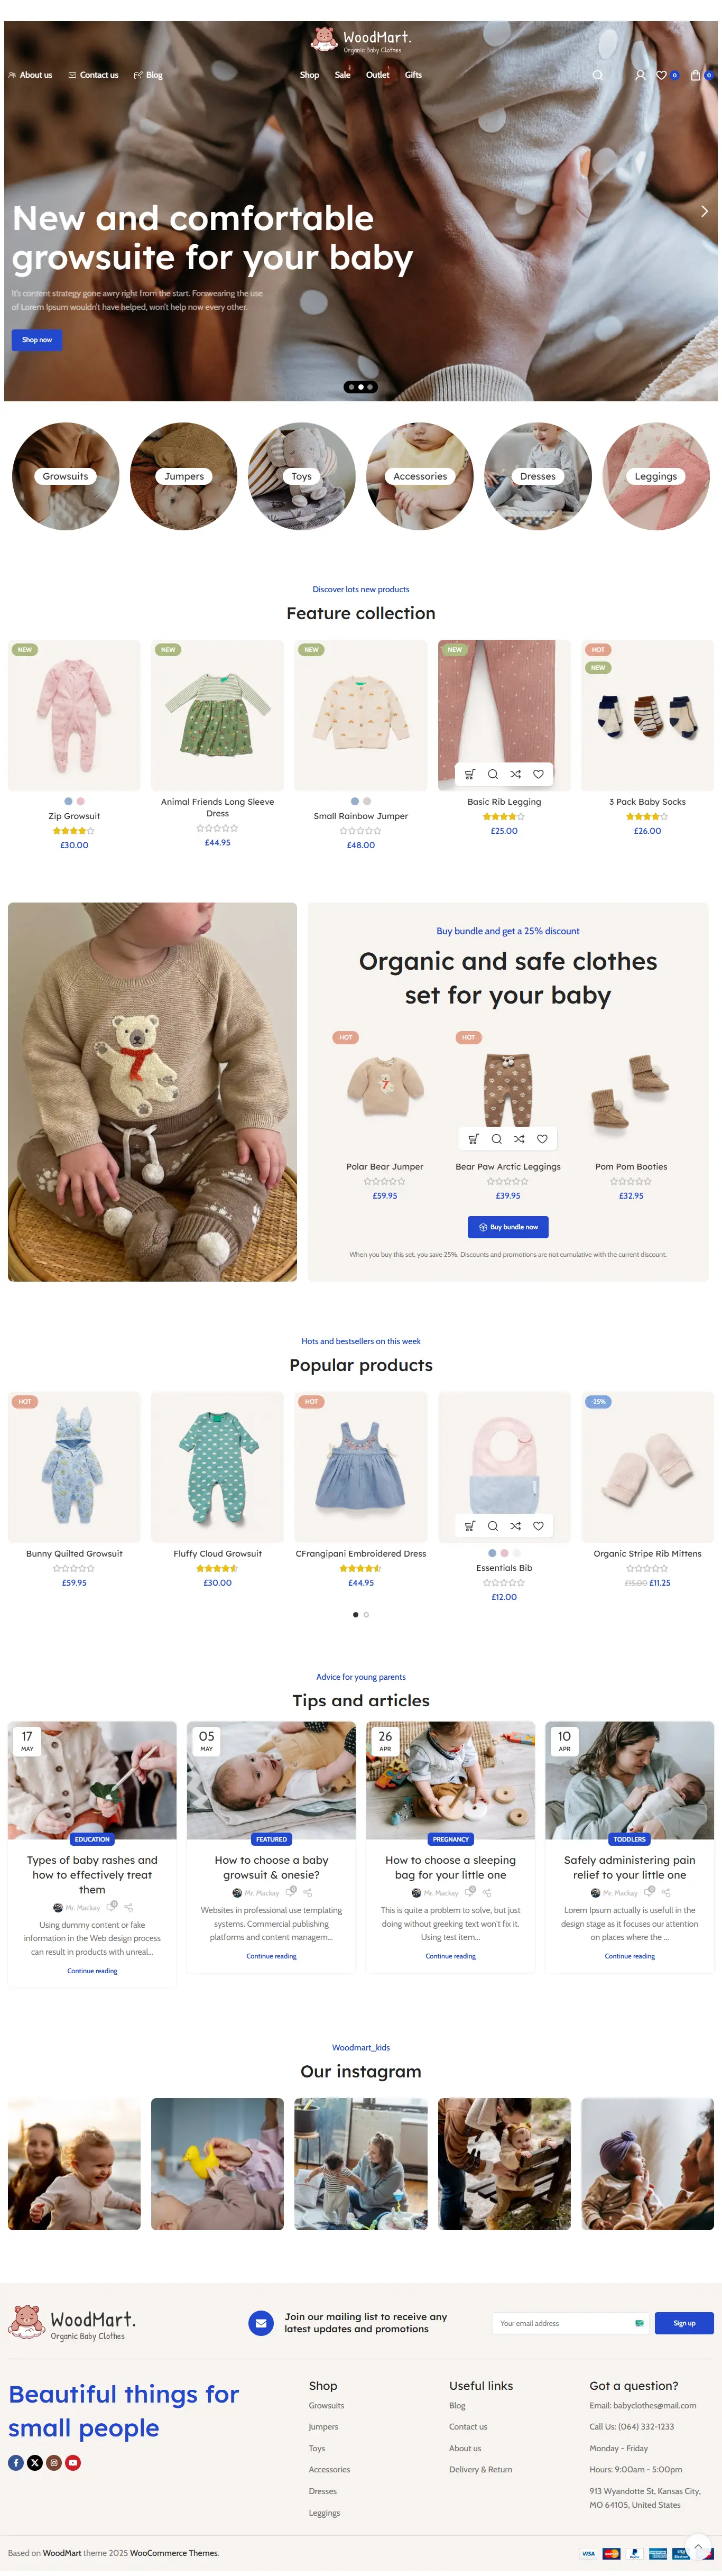Open the Shop menu item

(x=310, y=75)
